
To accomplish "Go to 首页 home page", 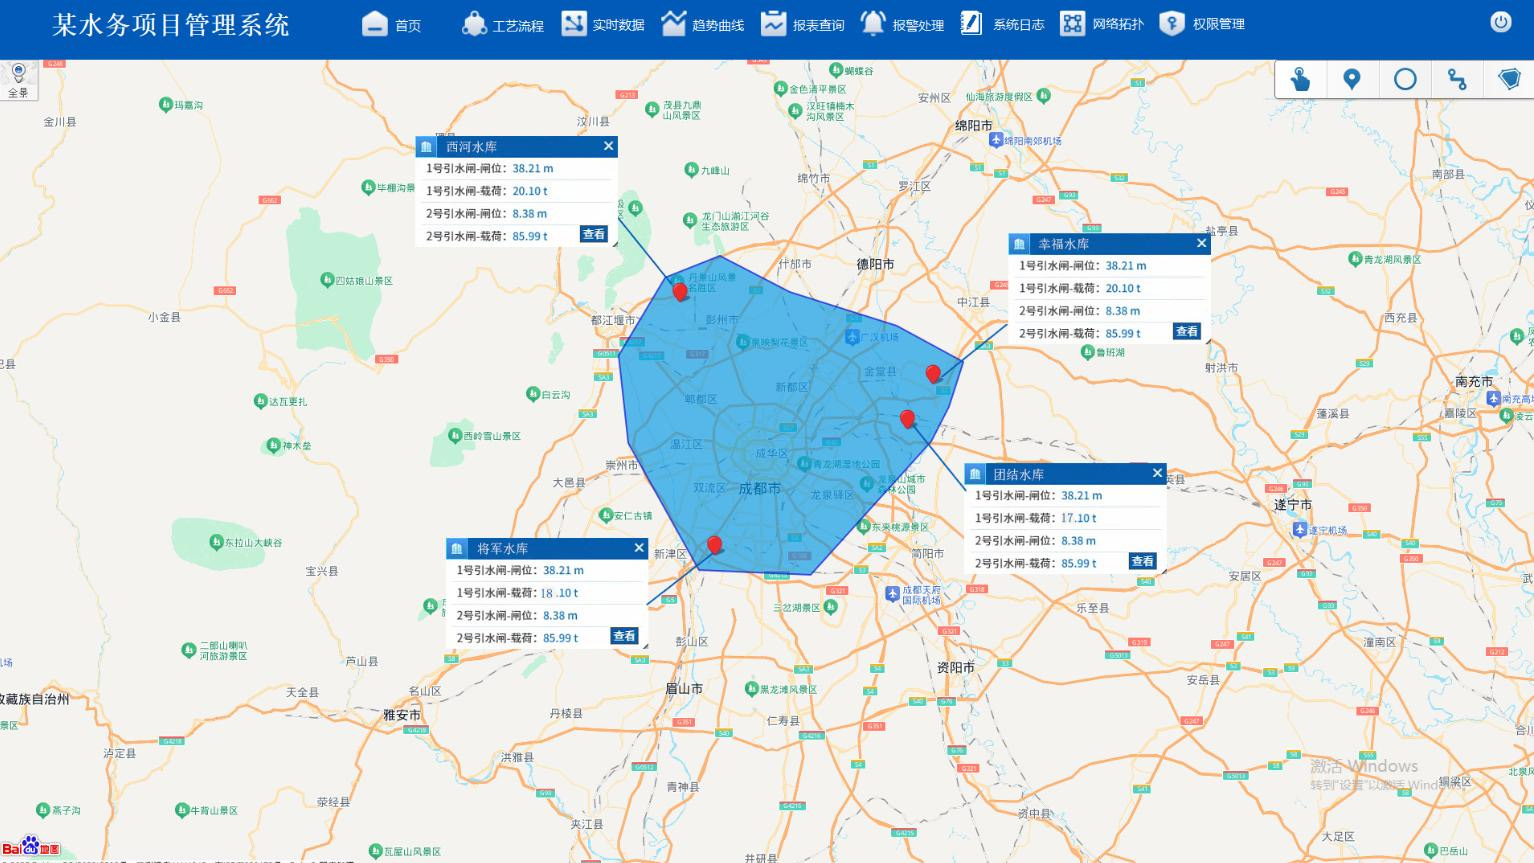I will click(x=392, y=24).
